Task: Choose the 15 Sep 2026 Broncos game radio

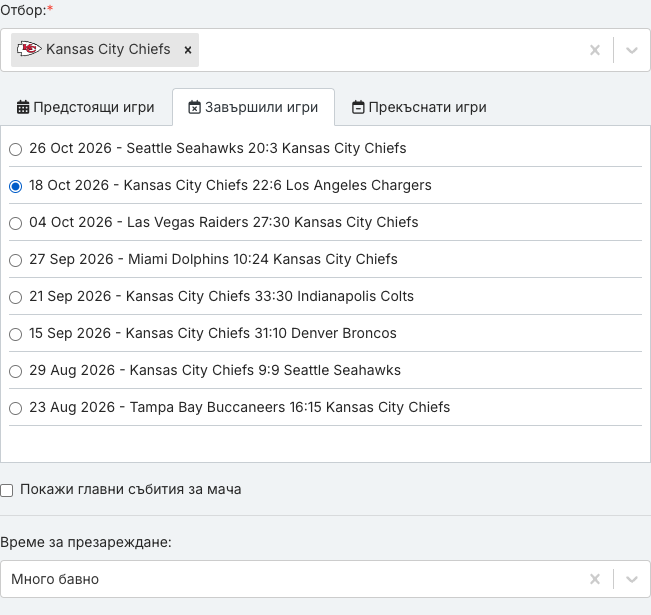Action: click(x=15, y=334)
